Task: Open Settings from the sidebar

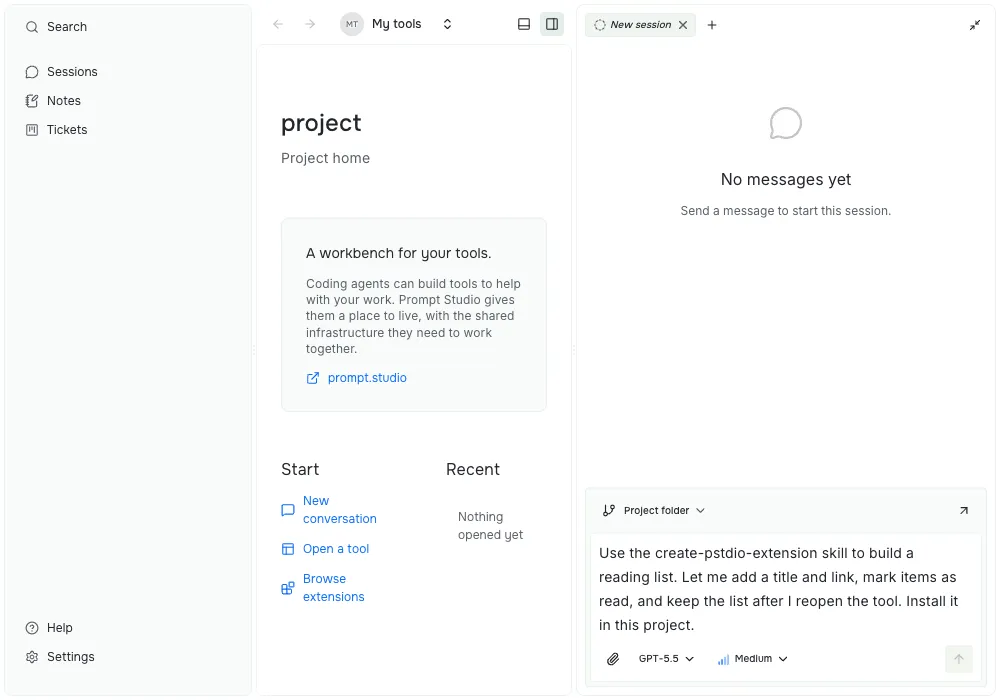Action: pos(60,657)
